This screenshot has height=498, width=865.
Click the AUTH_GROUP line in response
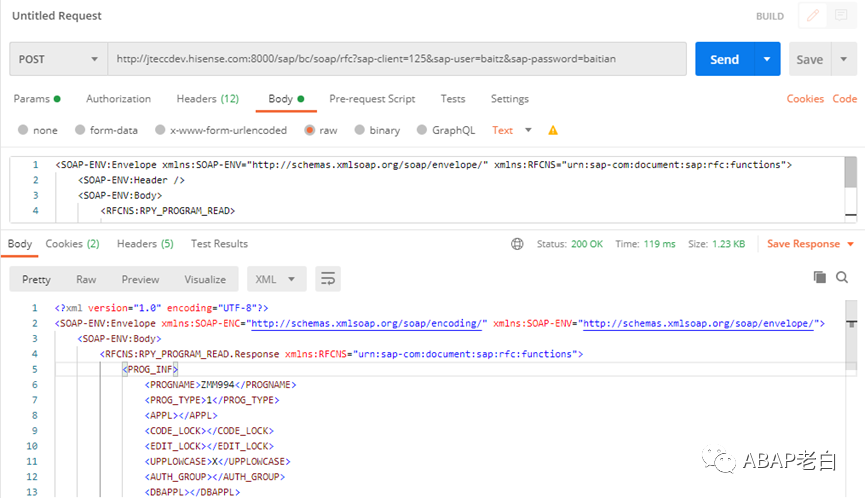[215, 476]
